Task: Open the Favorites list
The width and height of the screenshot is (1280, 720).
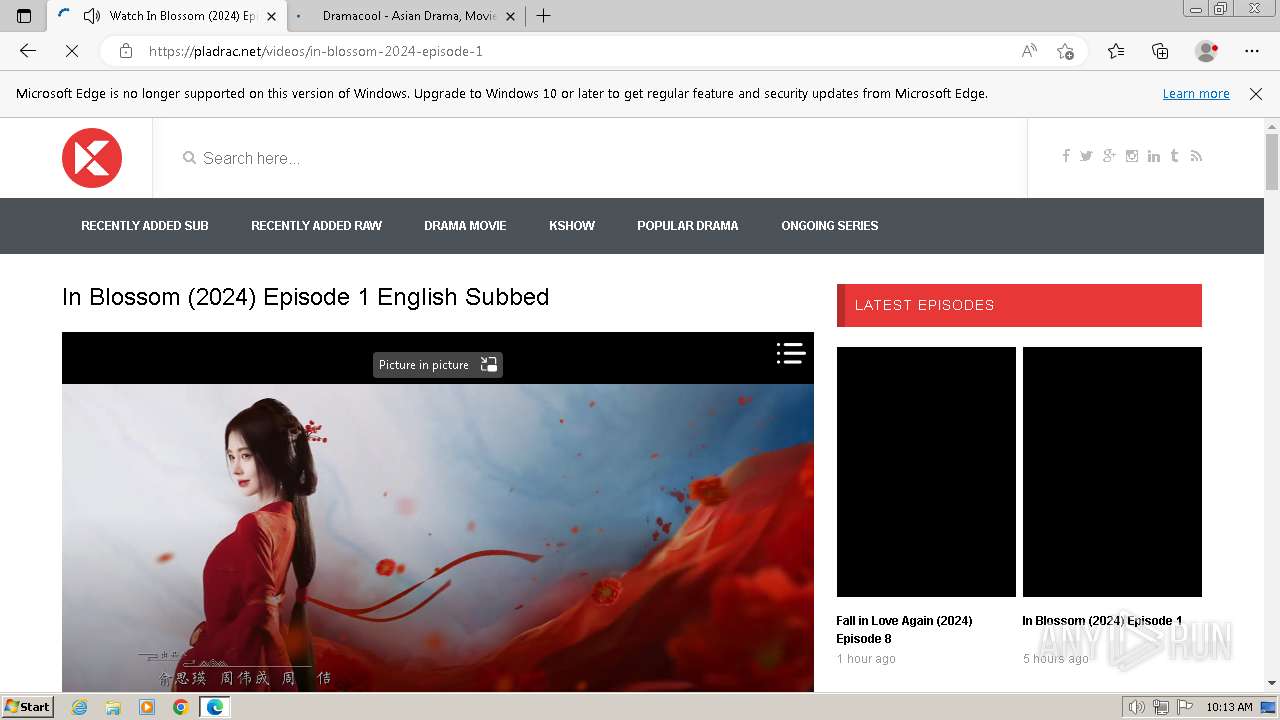Action: tap(1116, 51)
